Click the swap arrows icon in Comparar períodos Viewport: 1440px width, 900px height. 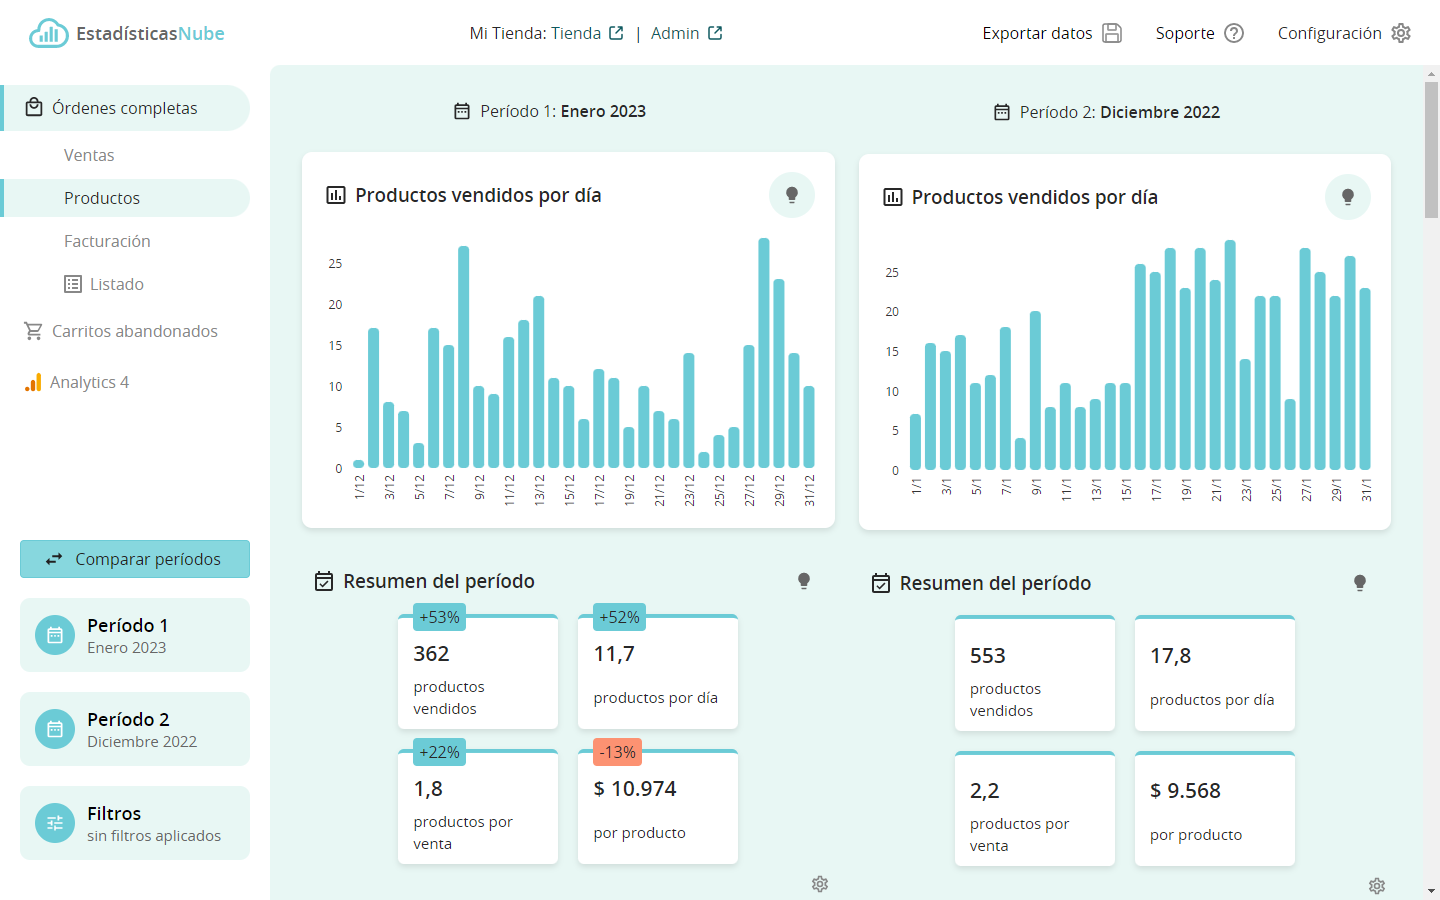click(x=54, y=559)
